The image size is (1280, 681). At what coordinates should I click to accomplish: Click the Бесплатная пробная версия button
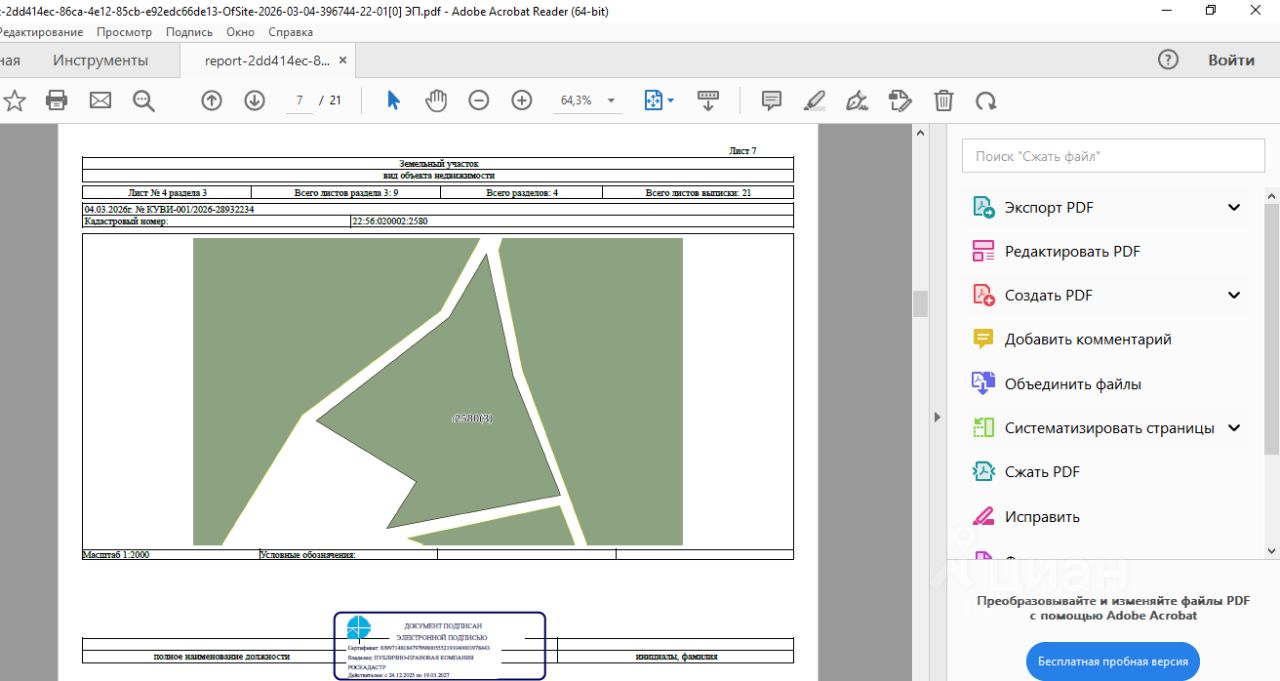click(1113, 662)
